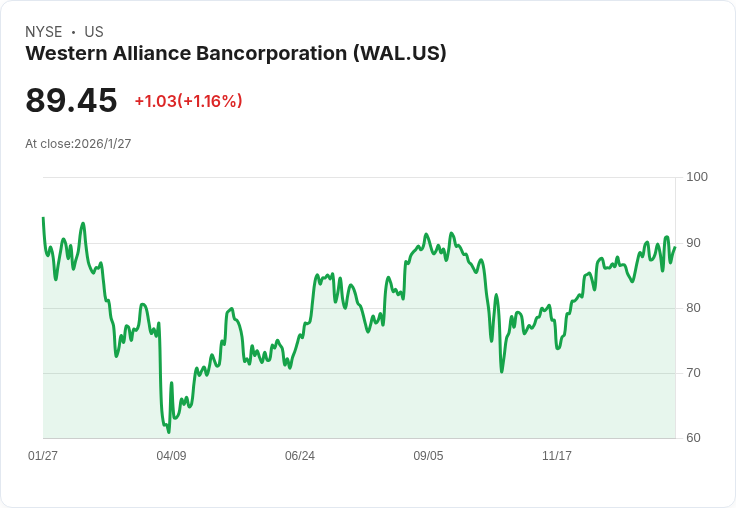Click the 90 y-axis price label
The height and width of the screenshot is (508, 736).
[693, 243]
